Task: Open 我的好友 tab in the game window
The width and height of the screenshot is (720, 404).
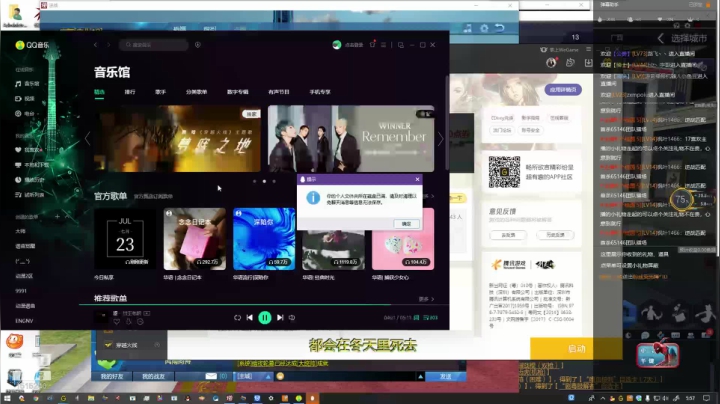Action: 112,376
